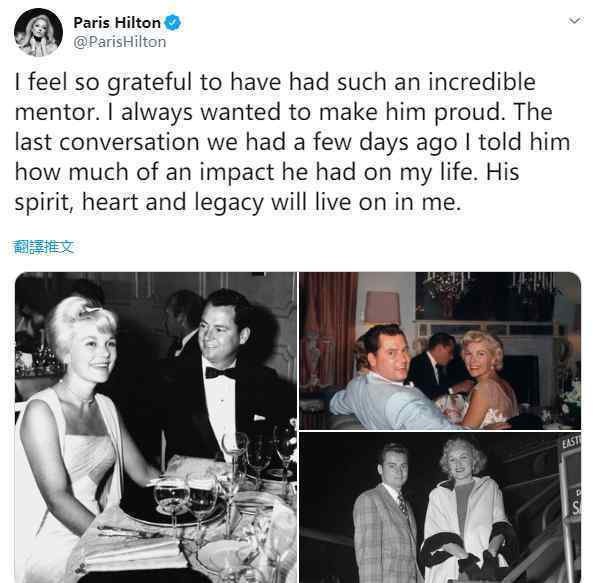Click the word 'mentor.' in the tweet
This screenshot has width=593, height=583.
tap(58, 112)
